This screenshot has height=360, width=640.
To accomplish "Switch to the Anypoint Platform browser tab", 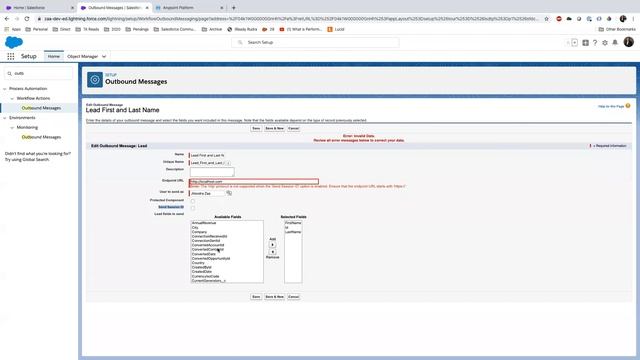I will [x=189, y=7].
